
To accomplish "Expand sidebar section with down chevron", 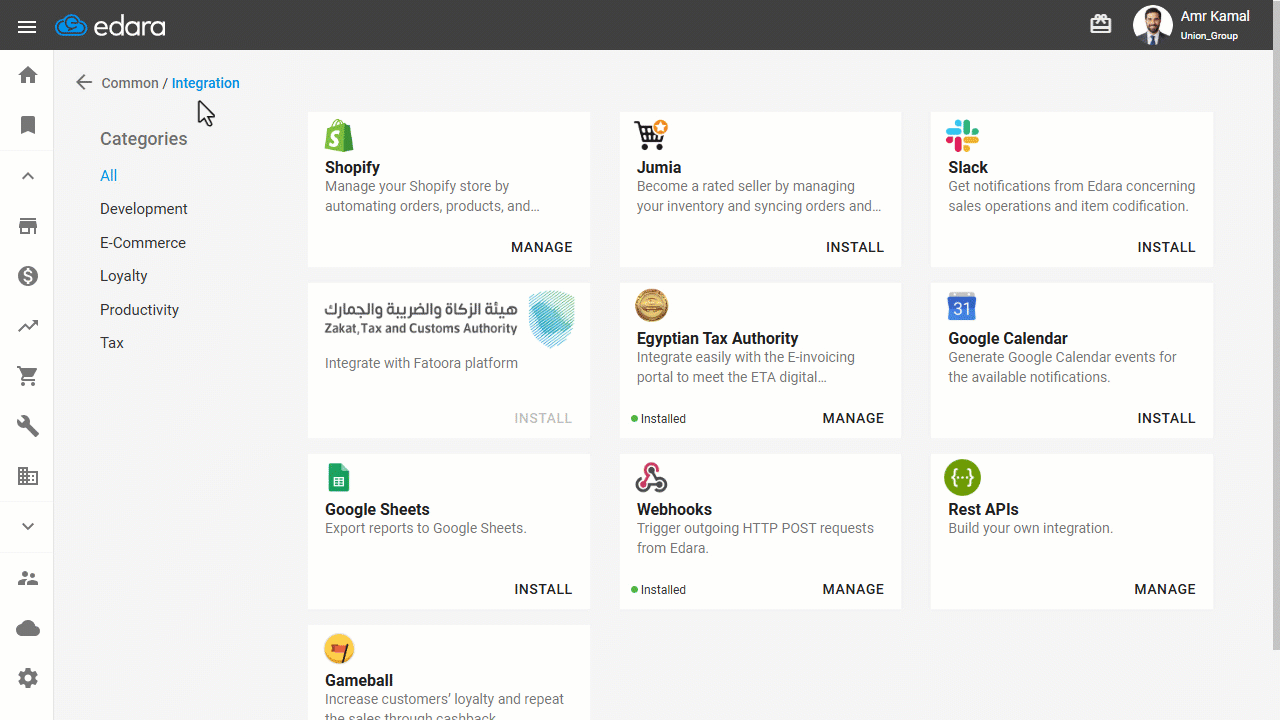I will (x=28, y=527).
